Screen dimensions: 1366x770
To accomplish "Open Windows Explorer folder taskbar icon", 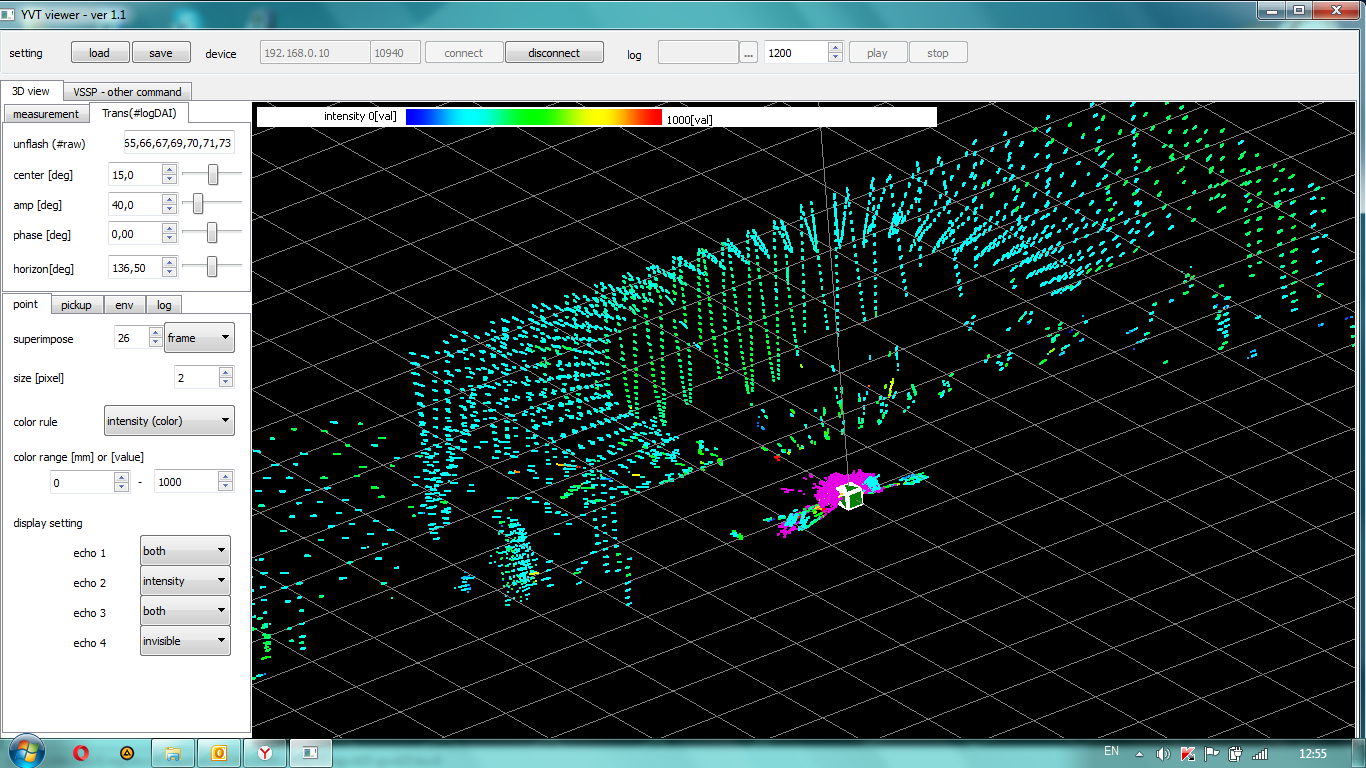I will point(172,752).
